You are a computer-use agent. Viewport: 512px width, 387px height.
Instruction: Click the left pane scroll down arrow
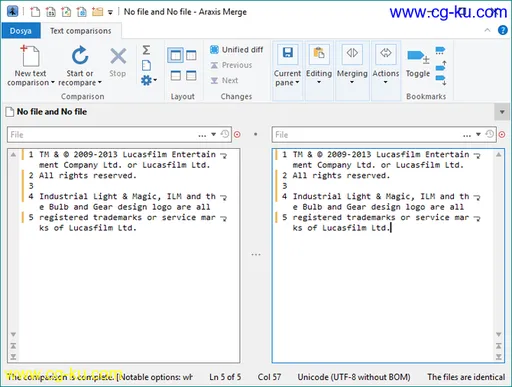13,334
